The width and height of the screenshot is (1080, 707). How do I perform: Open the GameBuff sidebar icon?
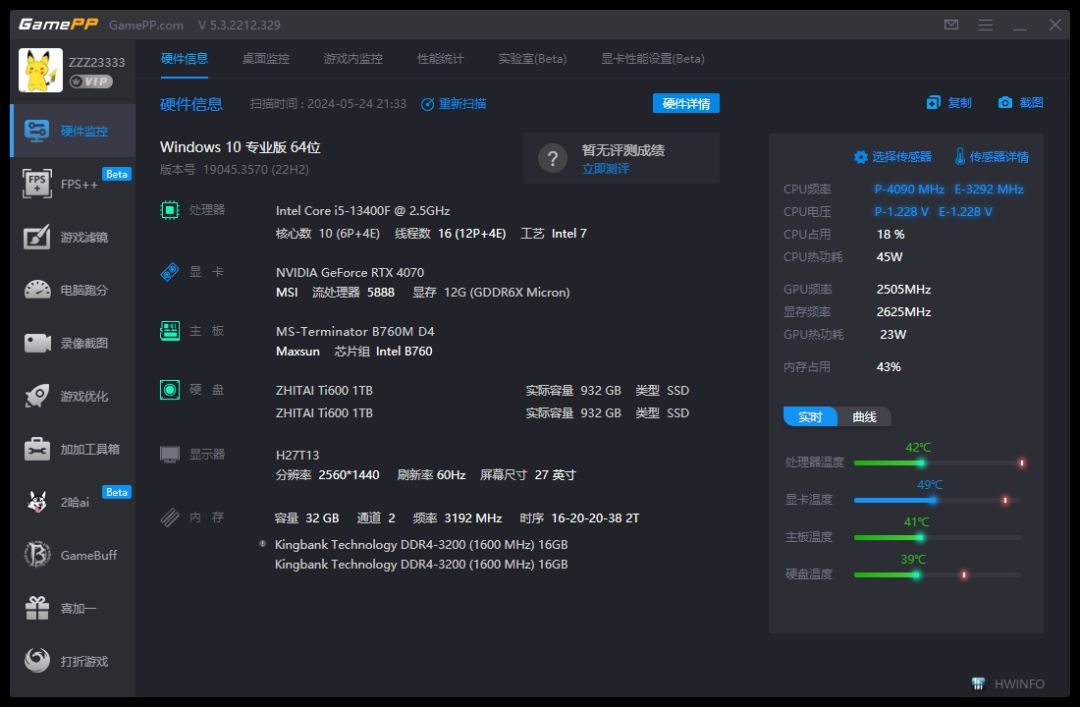(x=37, y=555)
